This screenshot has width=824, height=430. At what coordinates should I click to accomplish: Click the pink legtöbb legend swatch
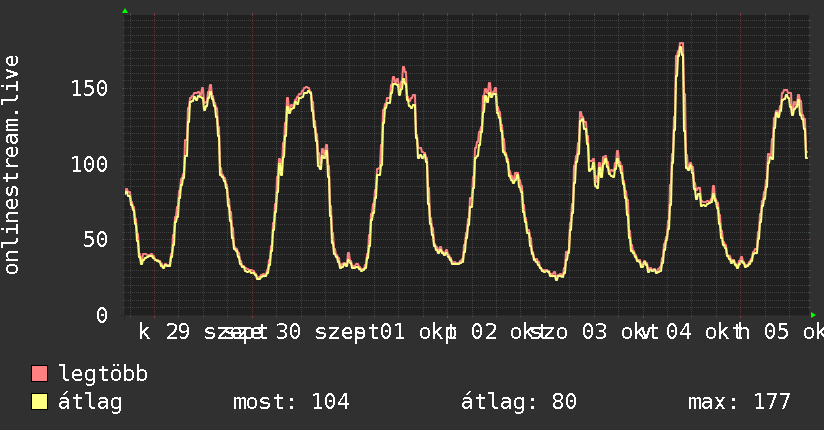39,374
